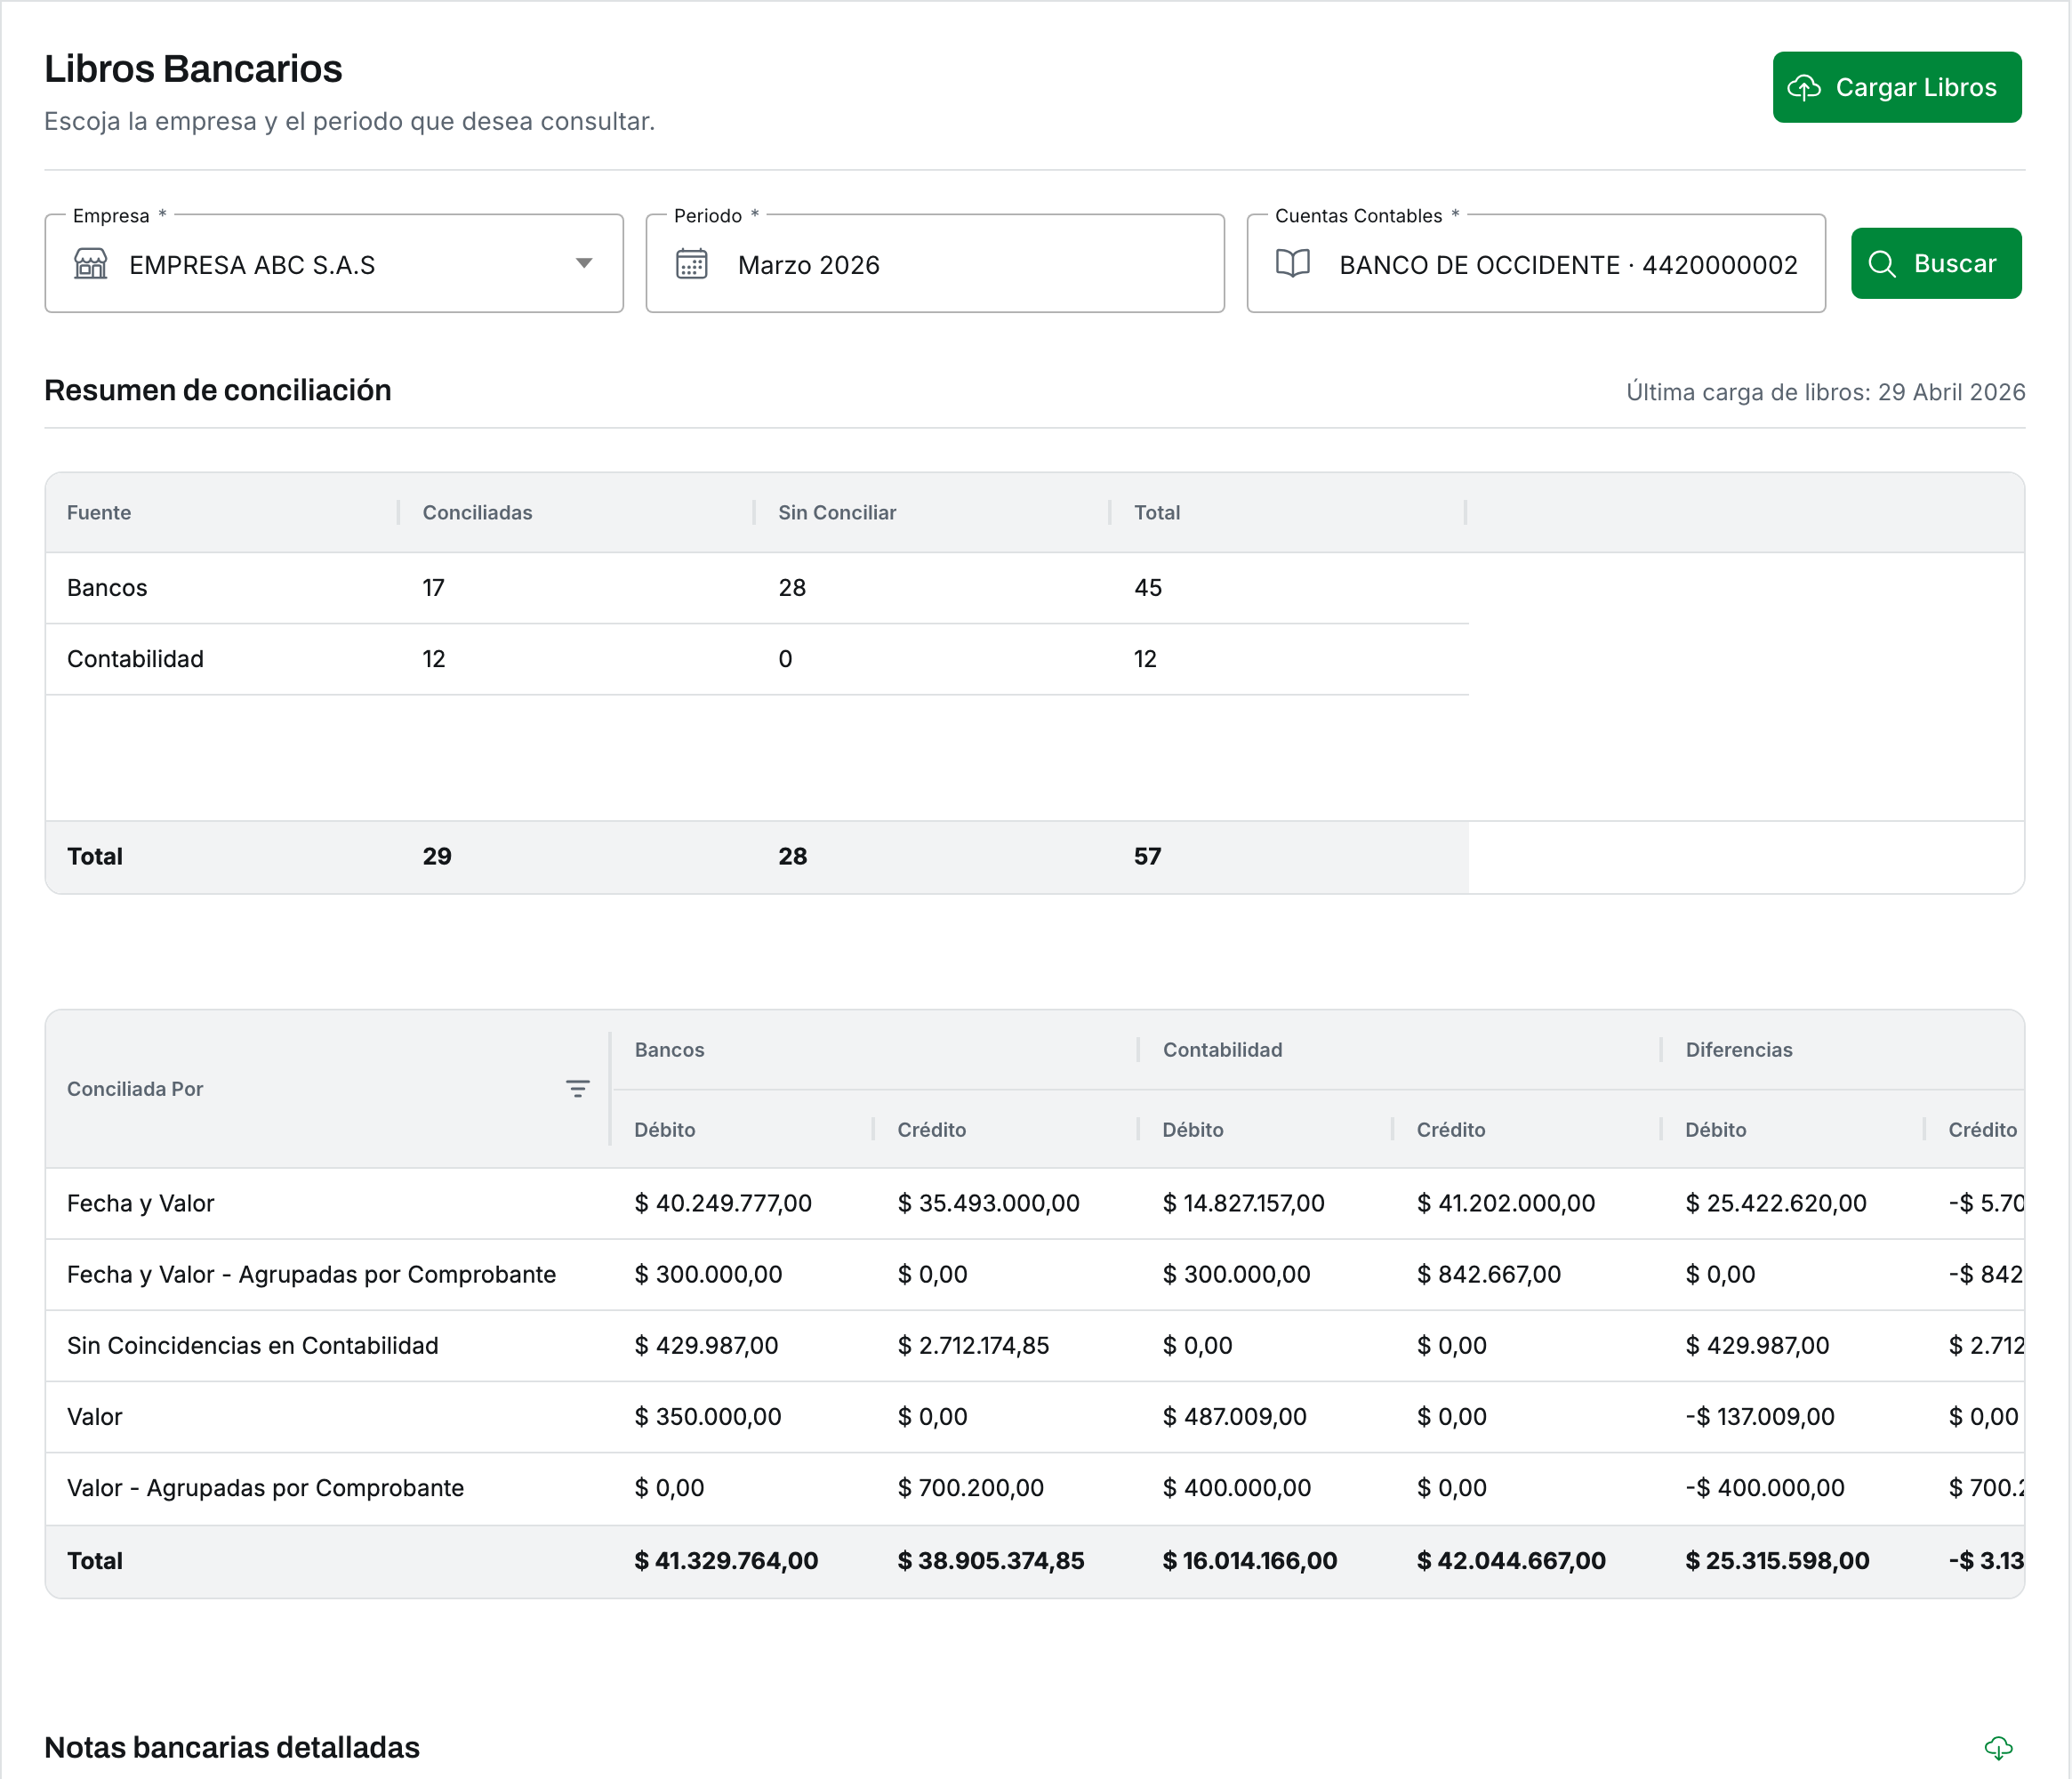Download notes with the cloud download icon
Screen dimensions: 2072x1779
(x=1998, y=1747)
